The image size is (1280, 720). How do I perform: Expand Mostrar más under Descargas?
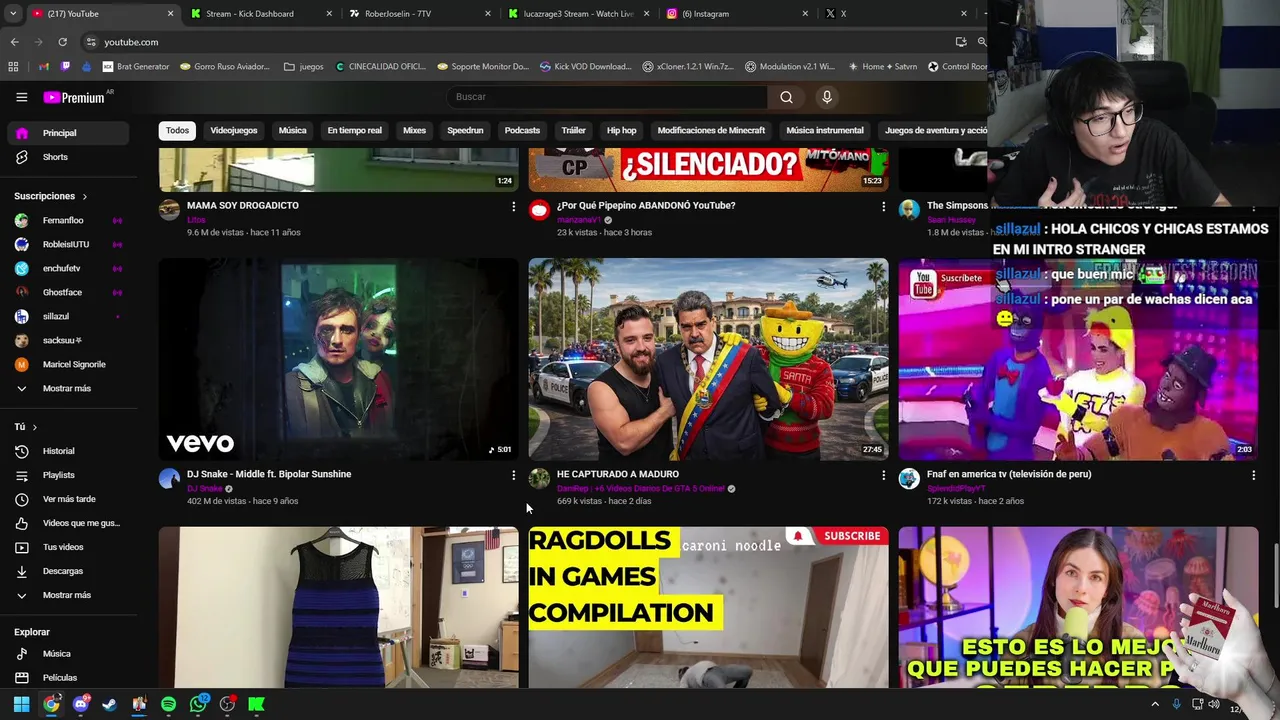pos(68,595)
